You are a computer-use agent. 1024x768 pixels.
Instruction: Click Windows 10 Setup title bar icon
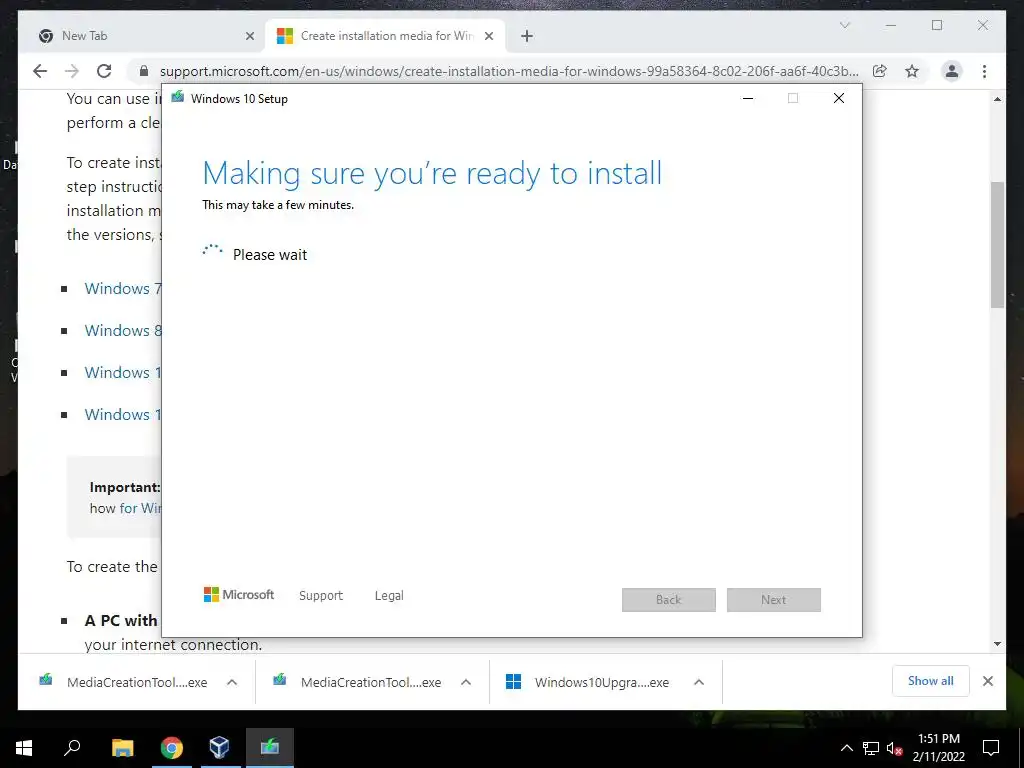(x=178, y=98)
